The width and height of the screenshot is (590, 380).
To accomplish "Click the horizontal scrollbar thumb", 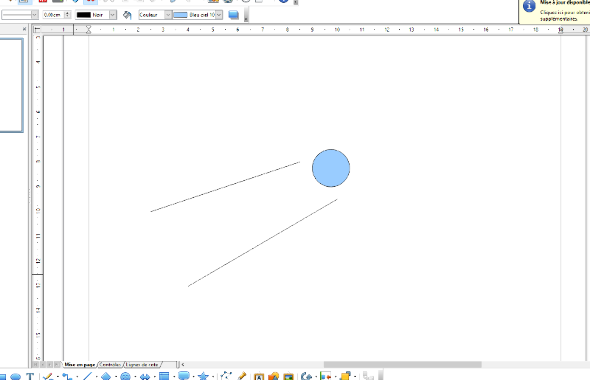I will tap(403, 365).
